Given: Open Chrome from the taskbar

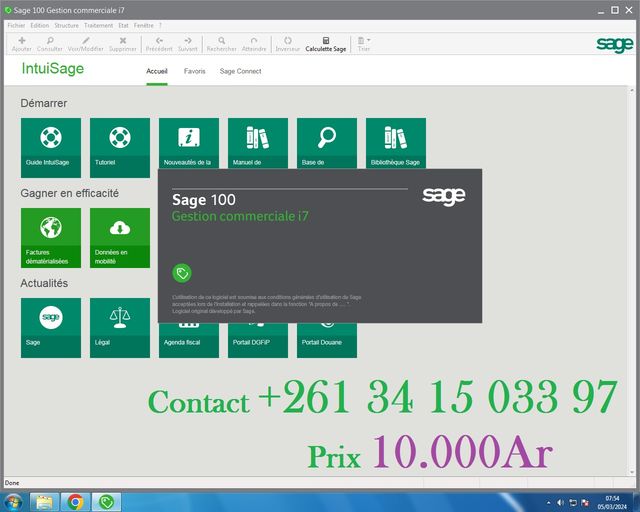Looking at the screenshot, I should pos(76,502).
